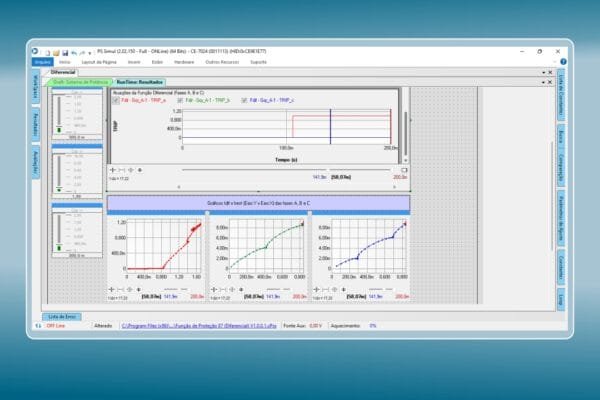
Task: Open the quick access toolbar customize dropdown
Action: [91, 51]
